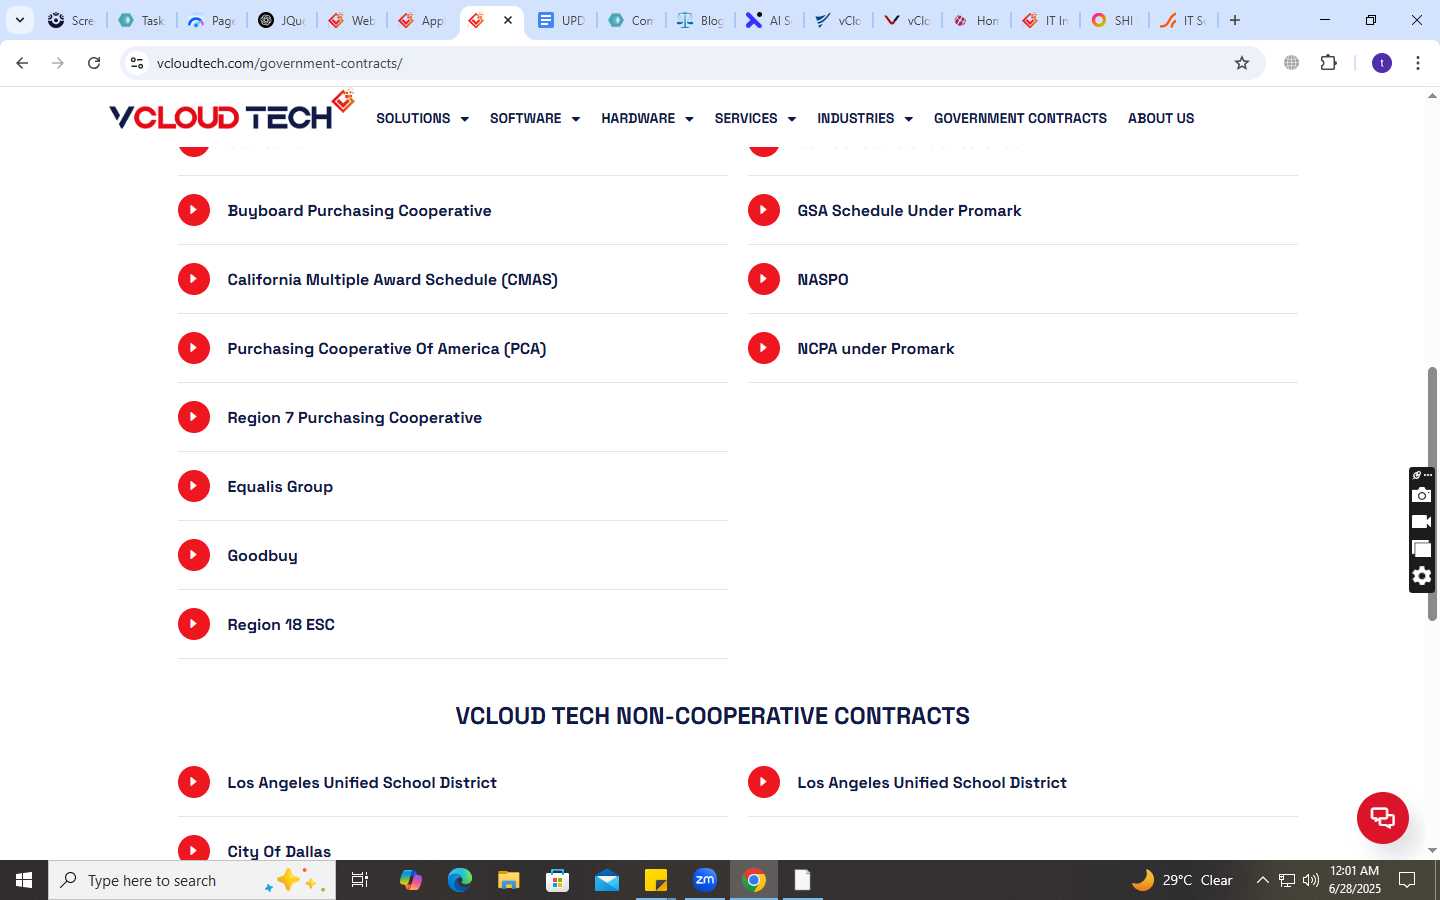Open Region 18 ESC link
Image resolution: width=1440 pixels, height=900 pixels.
tap(281, 624)
